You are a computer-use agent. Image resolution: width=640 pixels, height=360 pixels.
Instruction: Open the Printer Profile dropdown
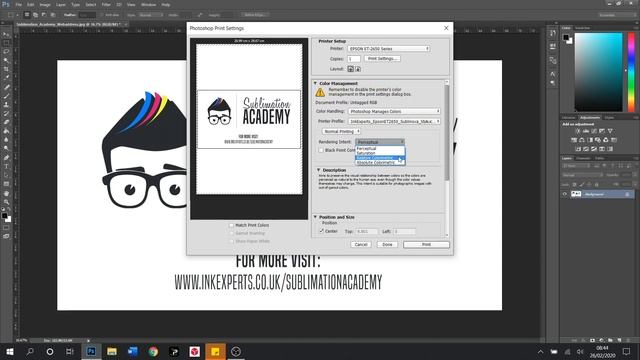pyautogui.click(x=394, y=121)
